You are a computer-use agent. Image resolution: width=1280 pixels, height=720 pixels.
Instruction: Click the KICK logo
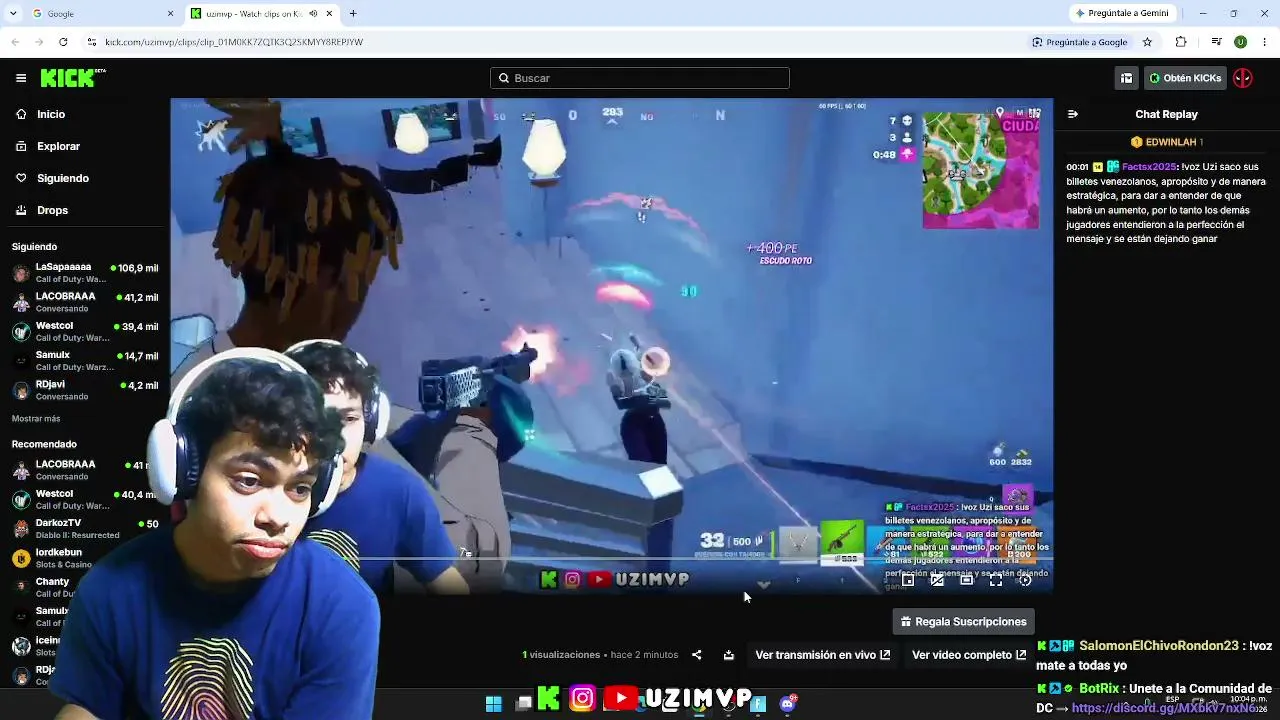[72, 78]
